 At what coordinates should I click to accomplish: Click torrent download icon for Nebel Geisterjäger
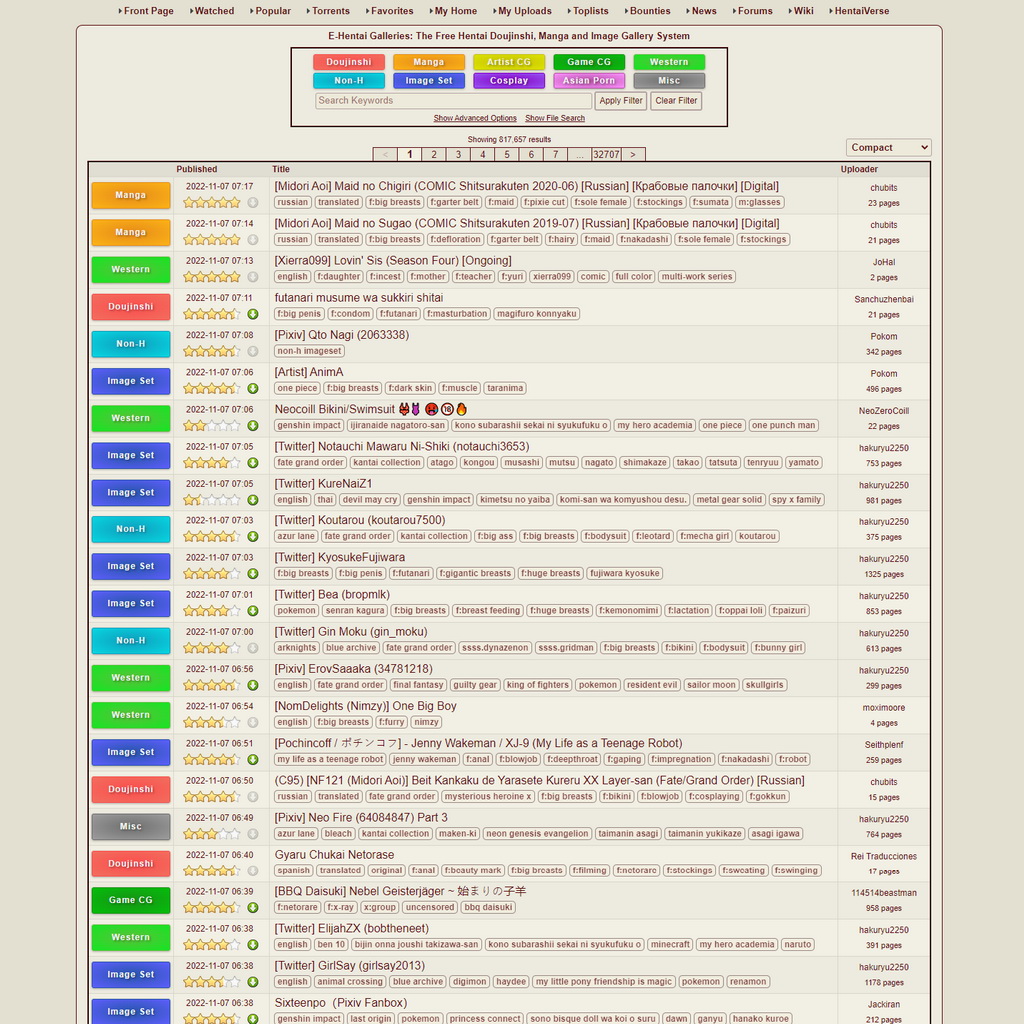click(253, 908)
